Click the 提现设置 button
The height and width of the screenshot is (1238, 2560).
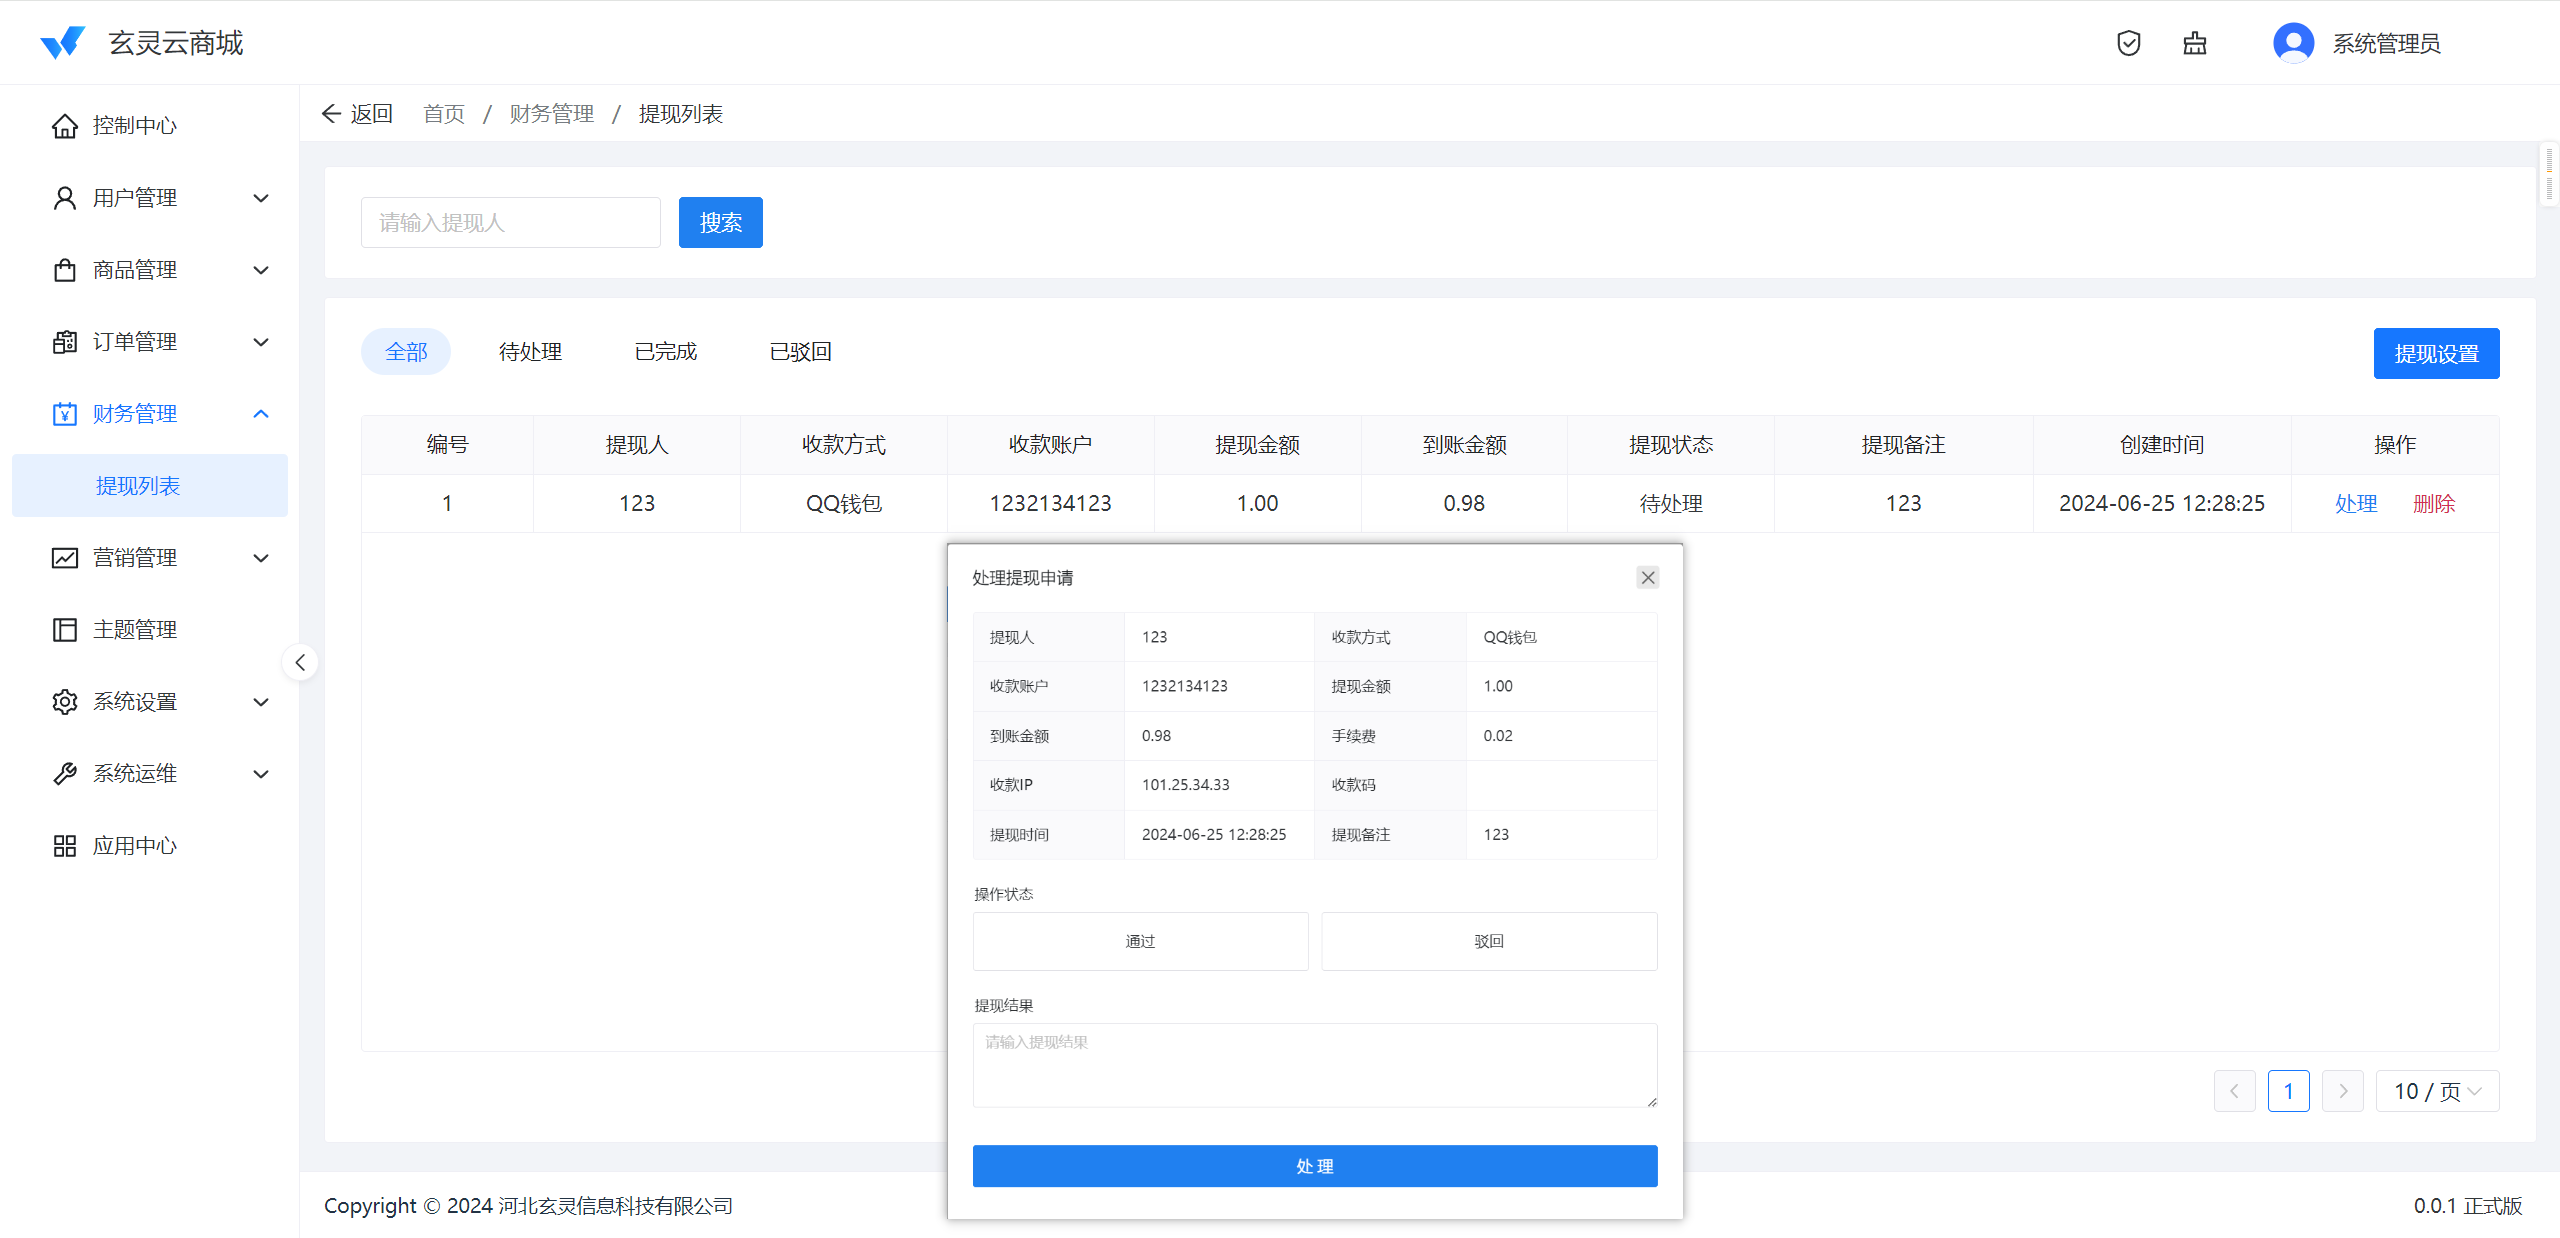pyautogui.click(x=2436, y=354)
